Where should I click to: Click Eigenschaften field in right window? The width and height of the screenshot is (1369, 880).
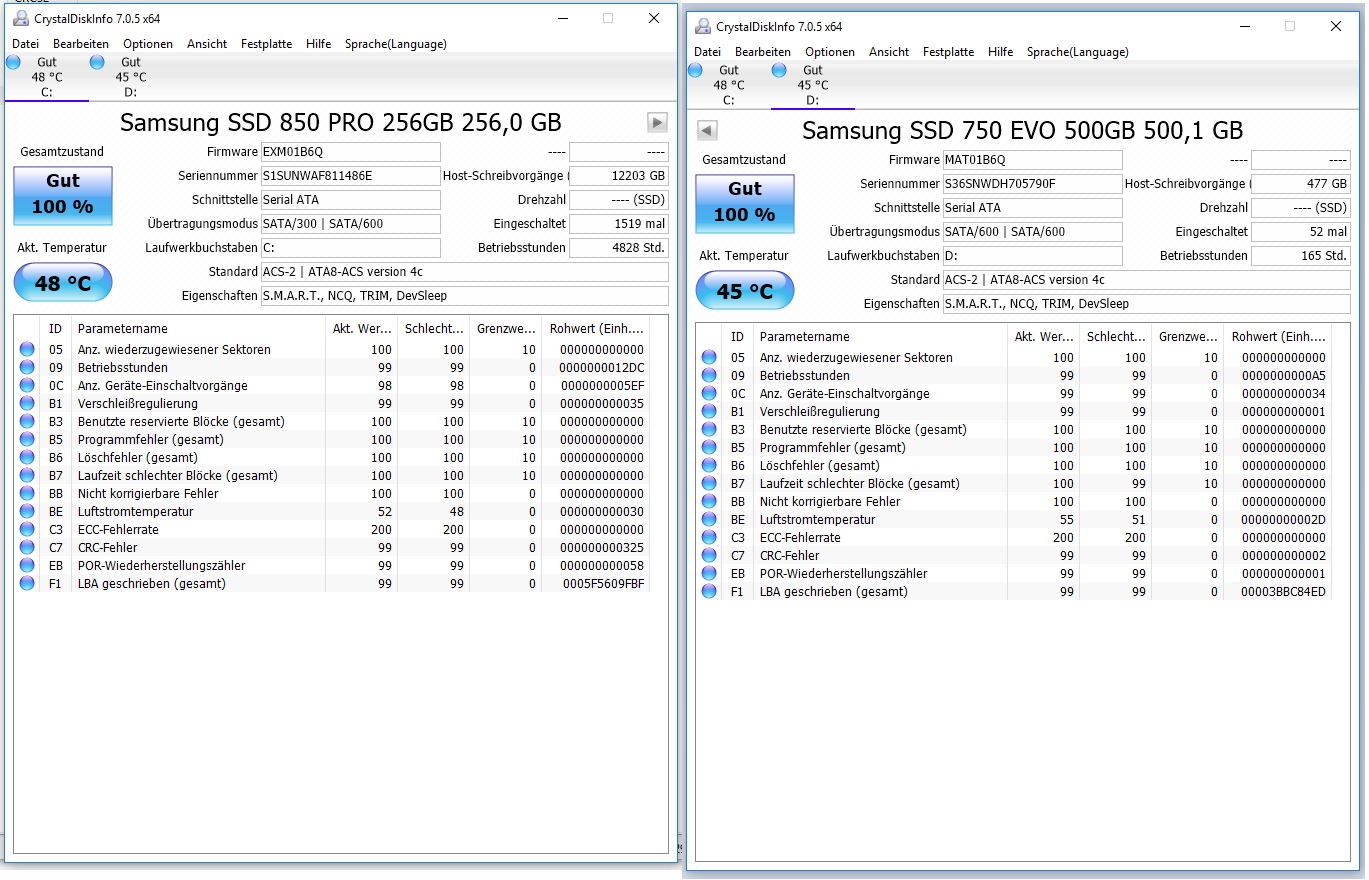tap(1146, 304)
